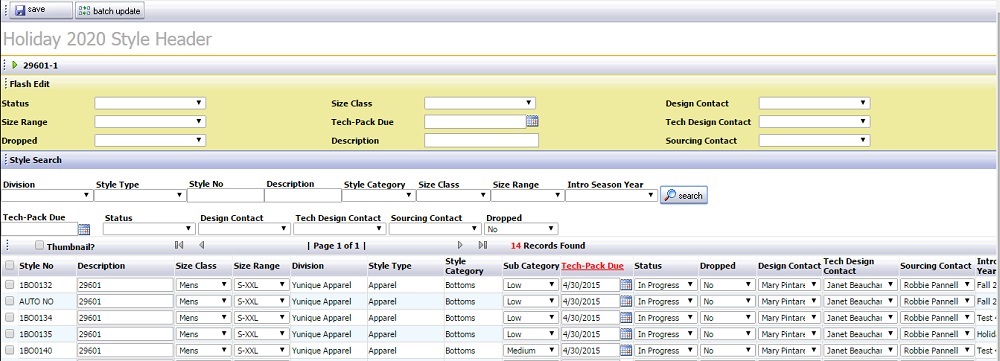This screenshot has height=361, width=1000.
Task: Select the row checkbox for 1BO0134
Action: pyautogui.click(x=10, y=317)
